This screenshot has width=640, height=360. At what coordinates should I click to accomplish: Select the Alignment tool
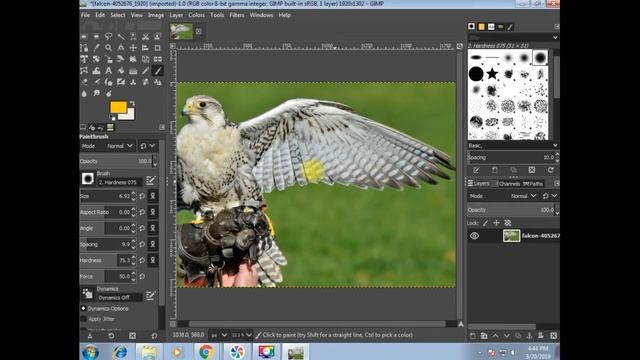(145, 48)
